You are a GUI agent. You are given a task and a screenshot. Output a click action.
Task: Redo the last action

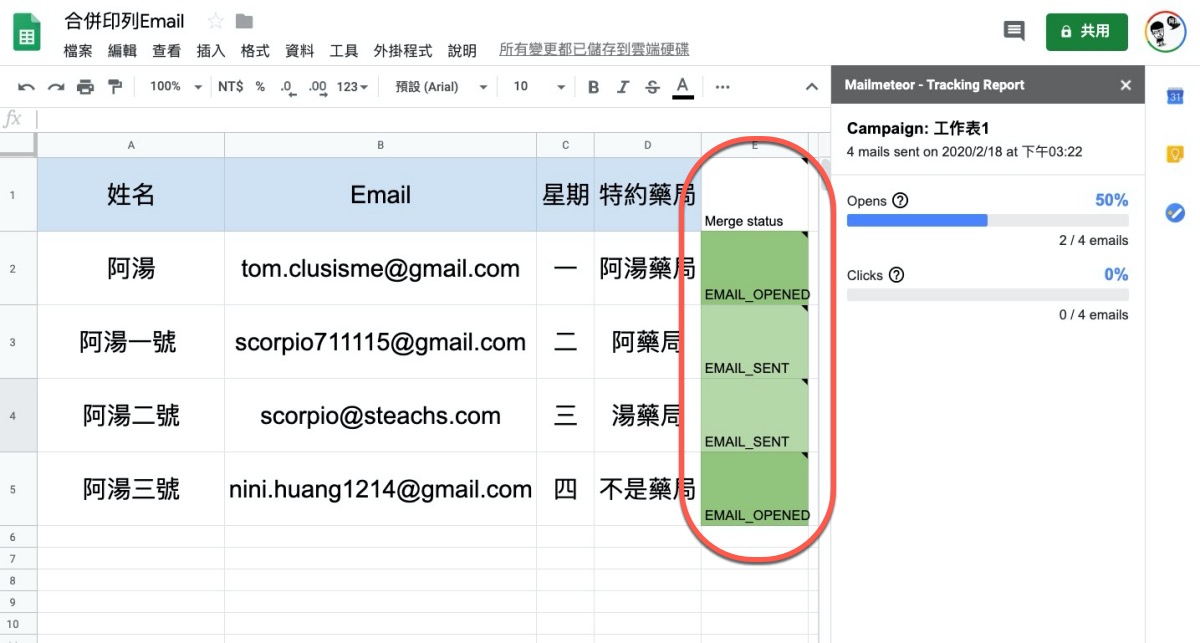click(56, 87)
